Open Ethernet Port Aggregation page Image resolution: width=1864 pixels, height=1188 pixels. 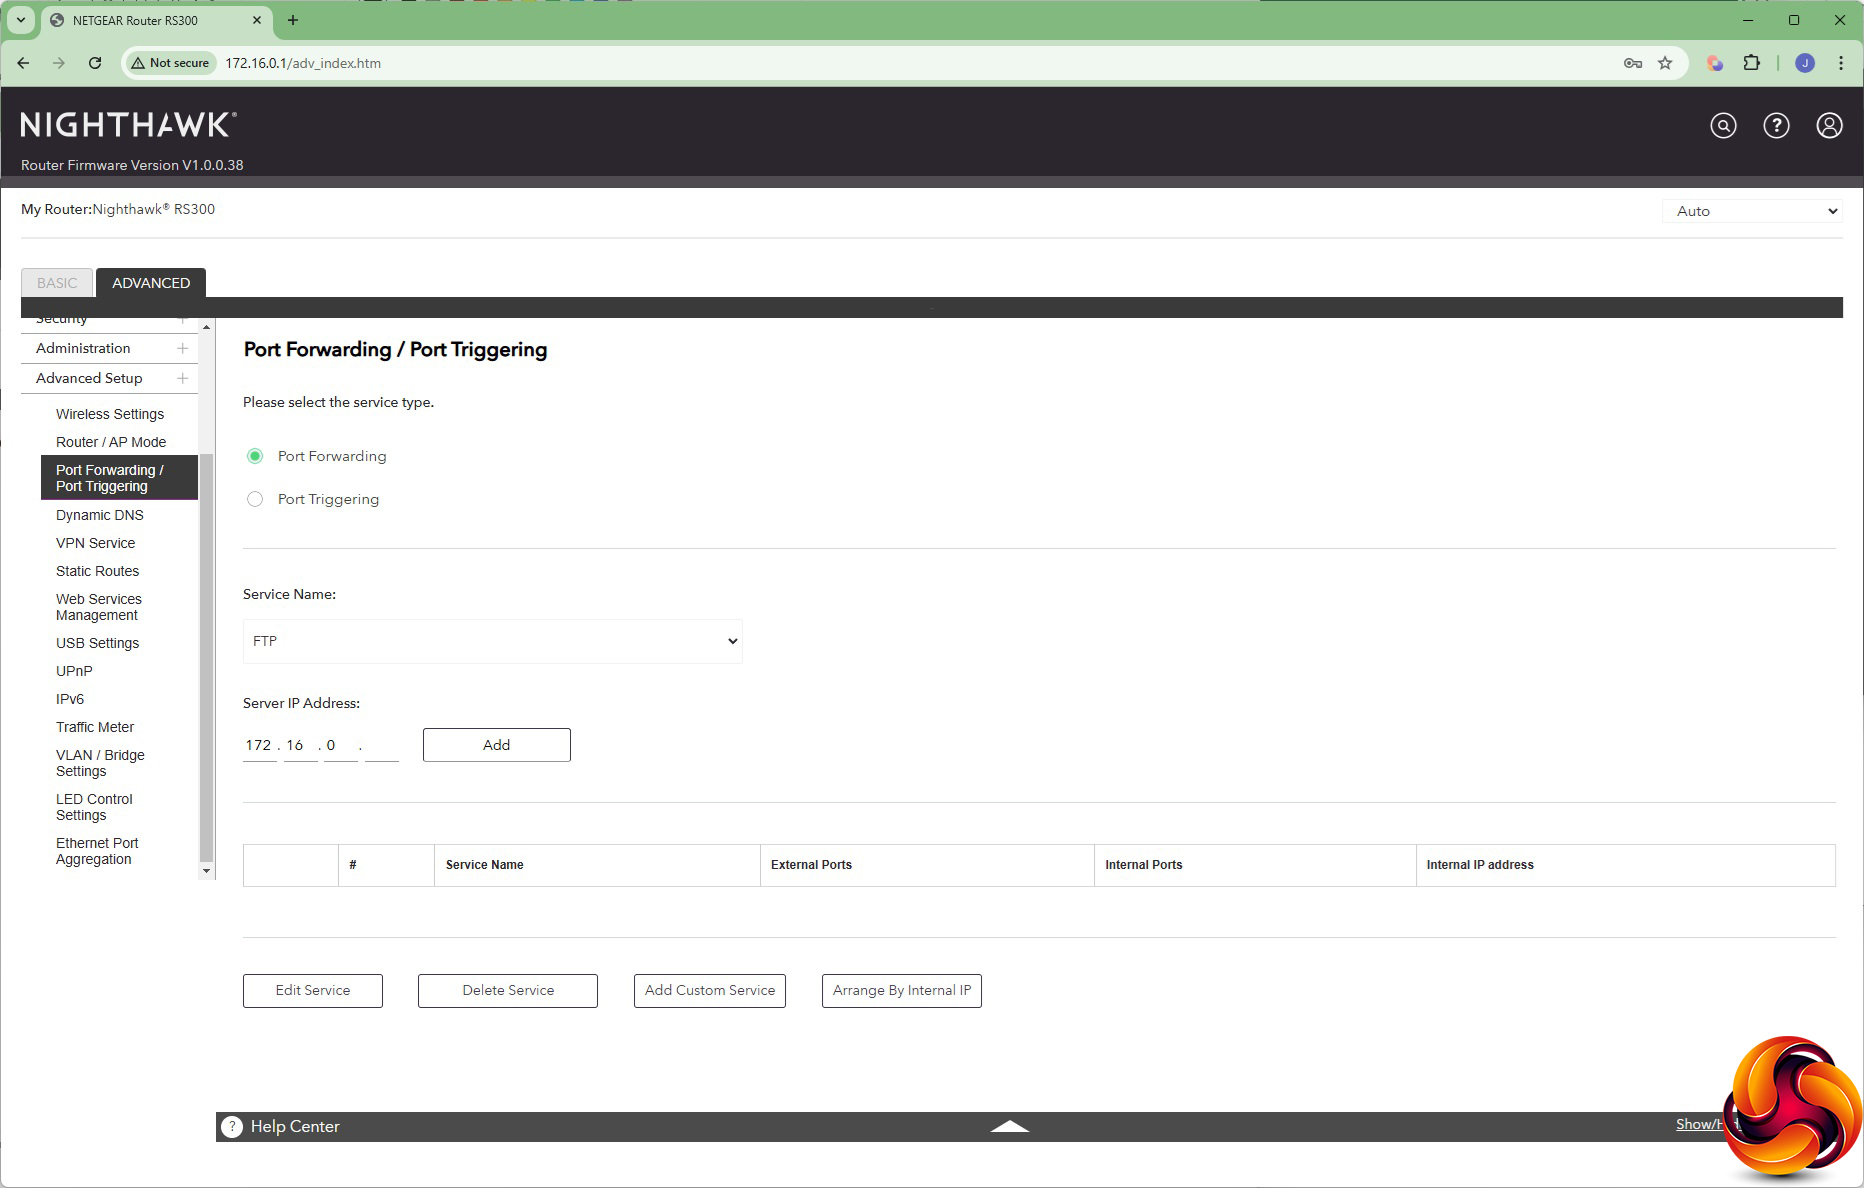[x=97, y=851]
